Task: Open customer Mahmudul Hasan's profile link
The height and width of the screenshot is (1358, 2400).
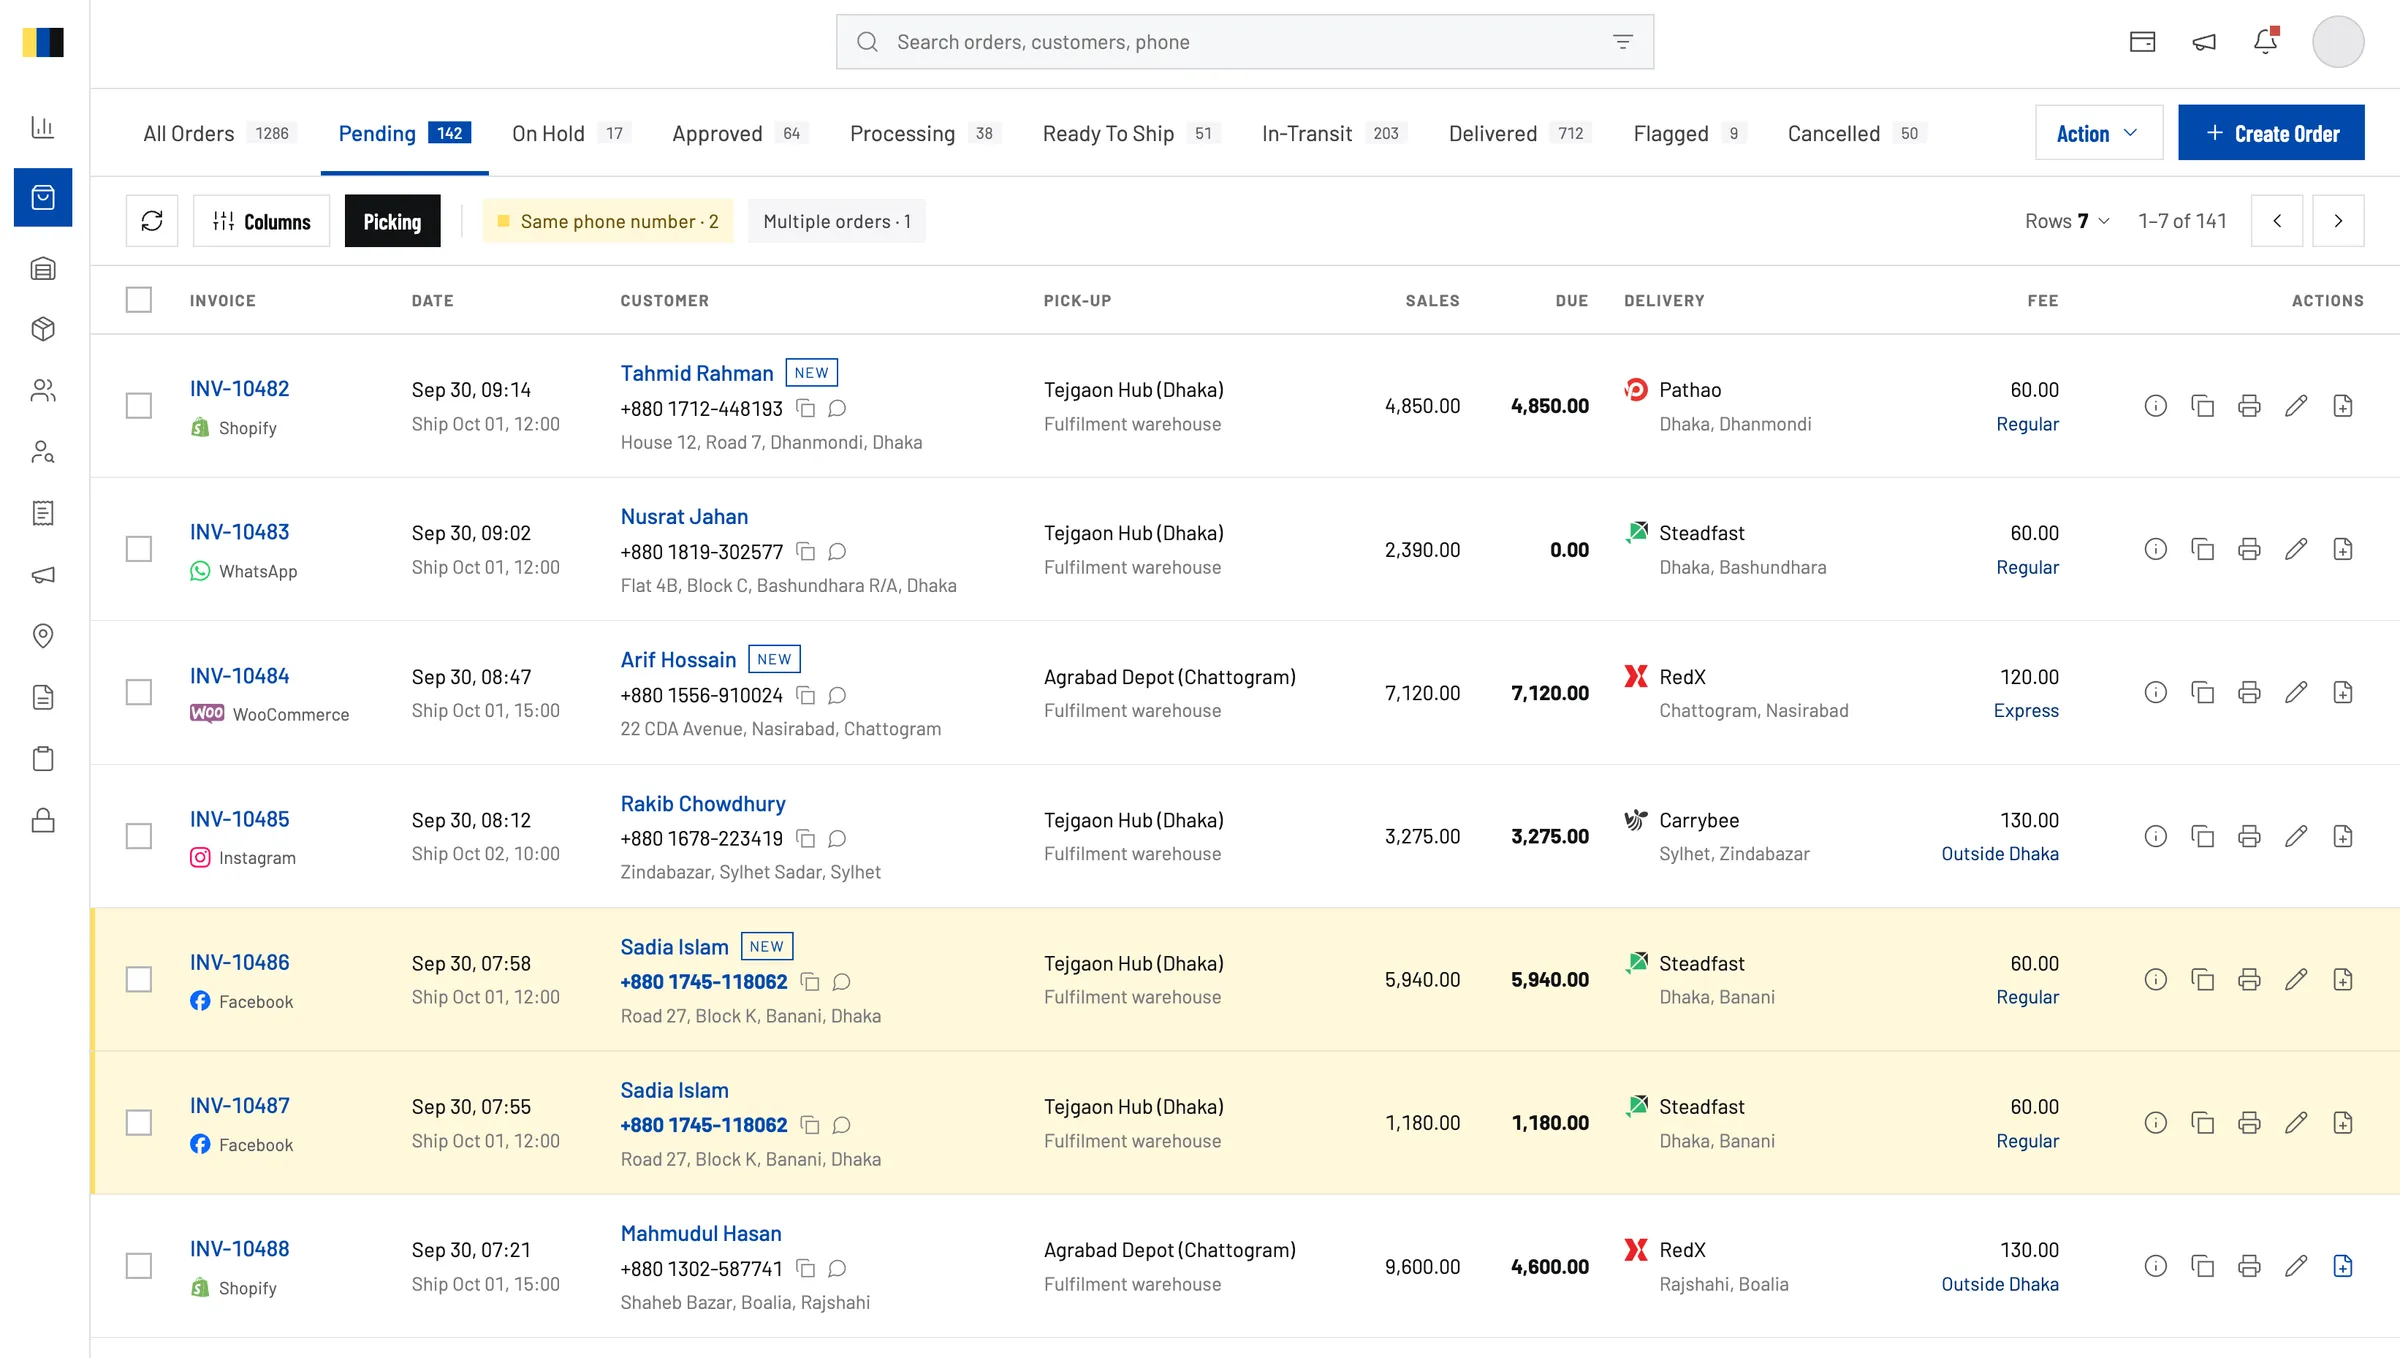Action: [x=701, y=1233]
